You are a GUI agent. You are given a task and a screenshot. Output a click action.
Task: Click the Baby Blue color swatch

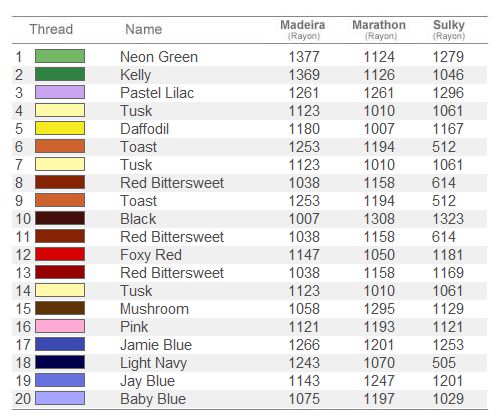[60, 398]
